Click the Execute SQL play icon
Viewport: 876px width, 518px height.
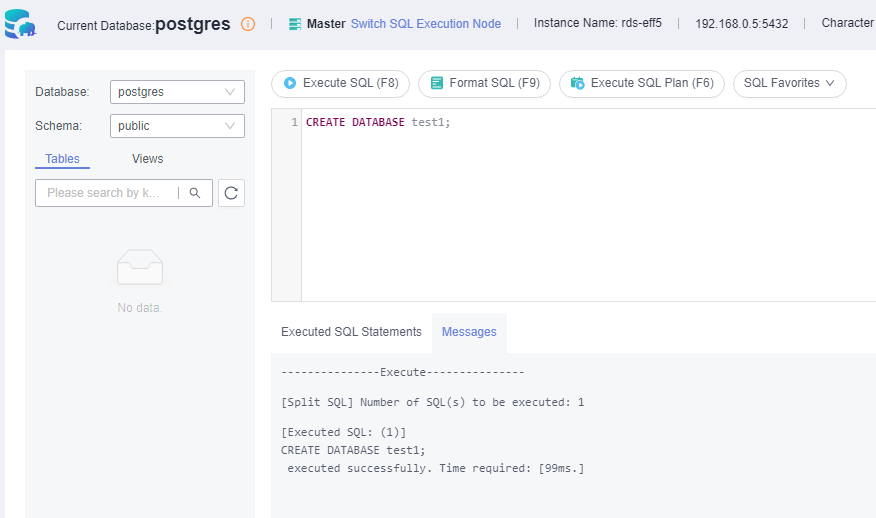(290, 83)
